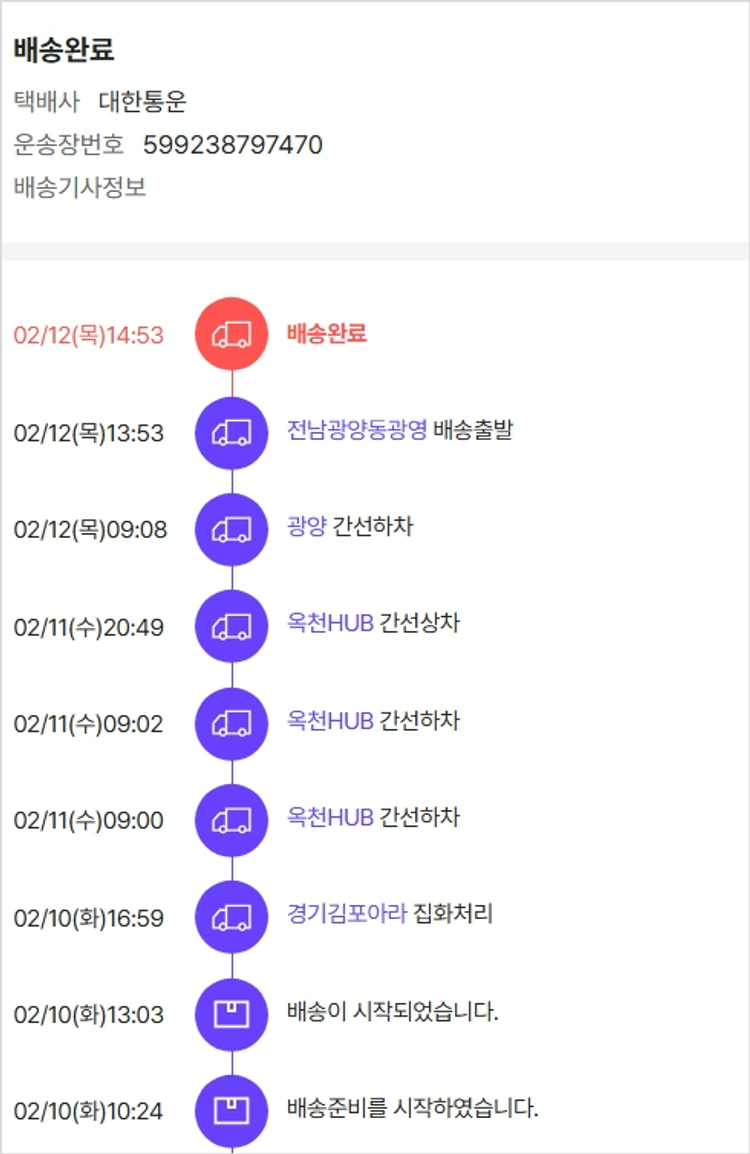Click the 02/10(화)16:59 timestamp
Screen dimensions: 750x1154
tap(88, 918)
